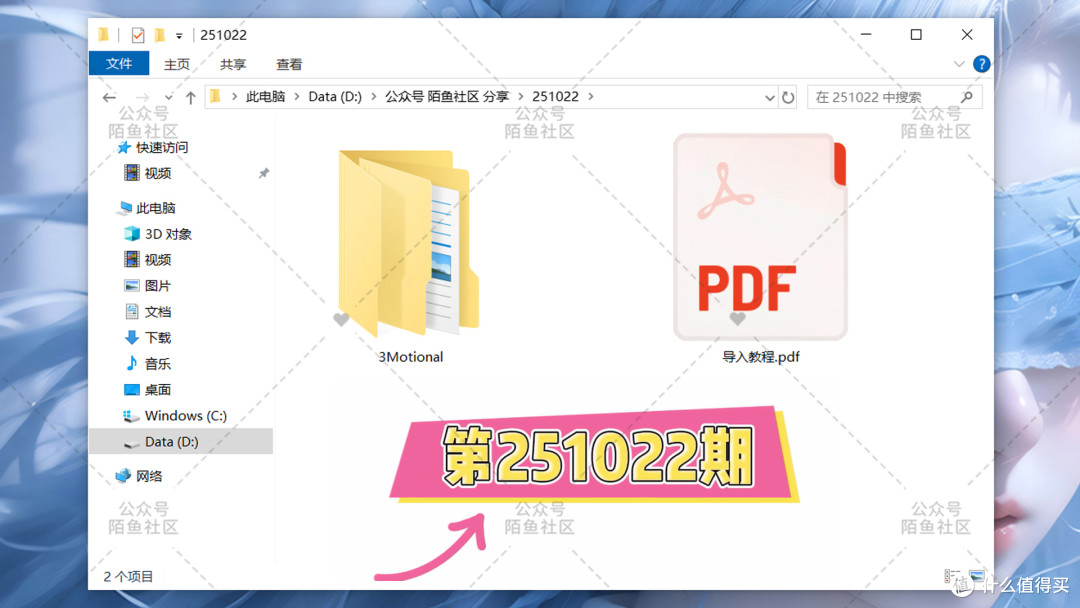Click the 3Motional folder name label
This screenshot has width=1080, height=608.
click(411, 357)
